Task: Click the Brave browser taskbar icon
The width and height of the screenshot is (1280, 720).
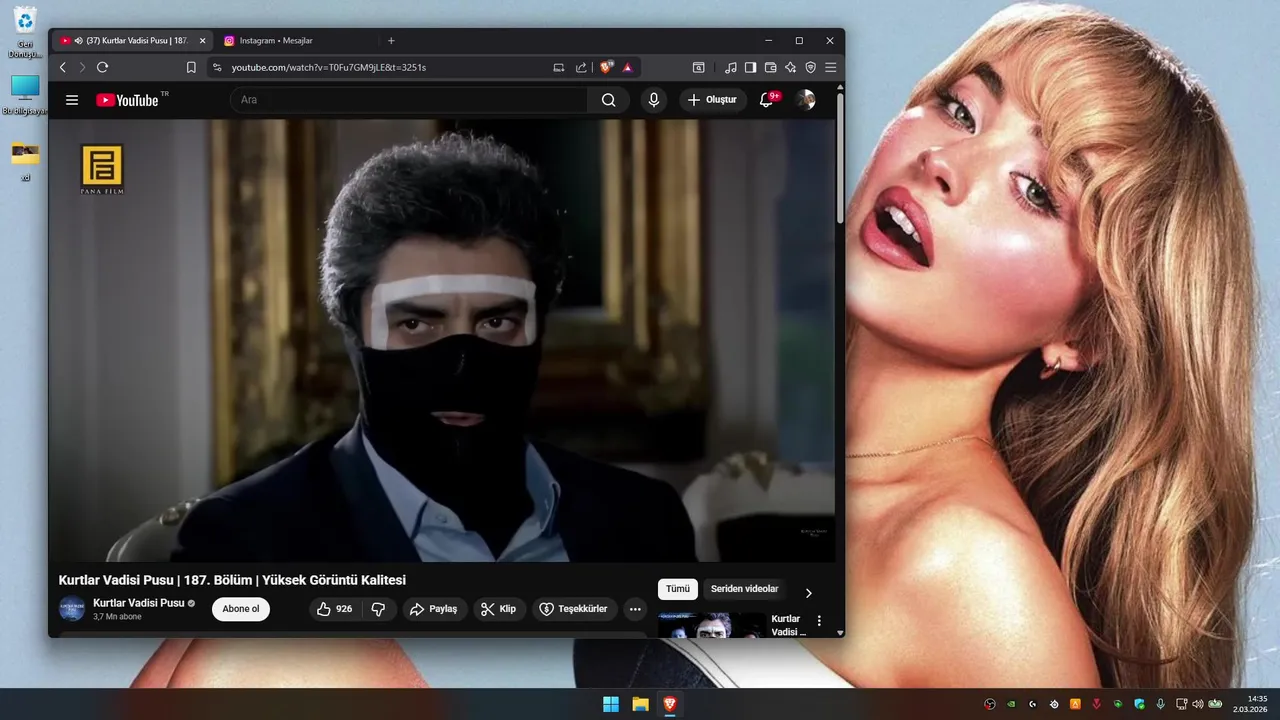Action: pos(669,704)
